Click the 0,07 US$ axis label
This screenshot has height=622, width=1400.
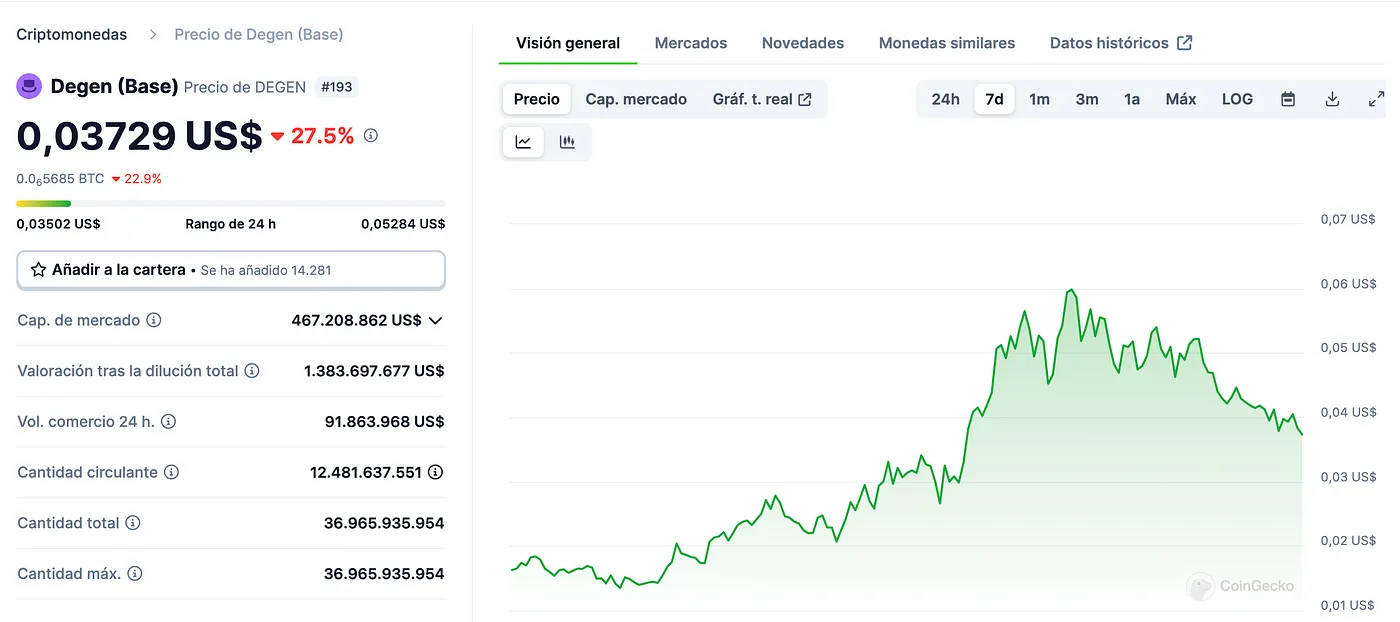pyautogui.click(x=1348, y=219)
